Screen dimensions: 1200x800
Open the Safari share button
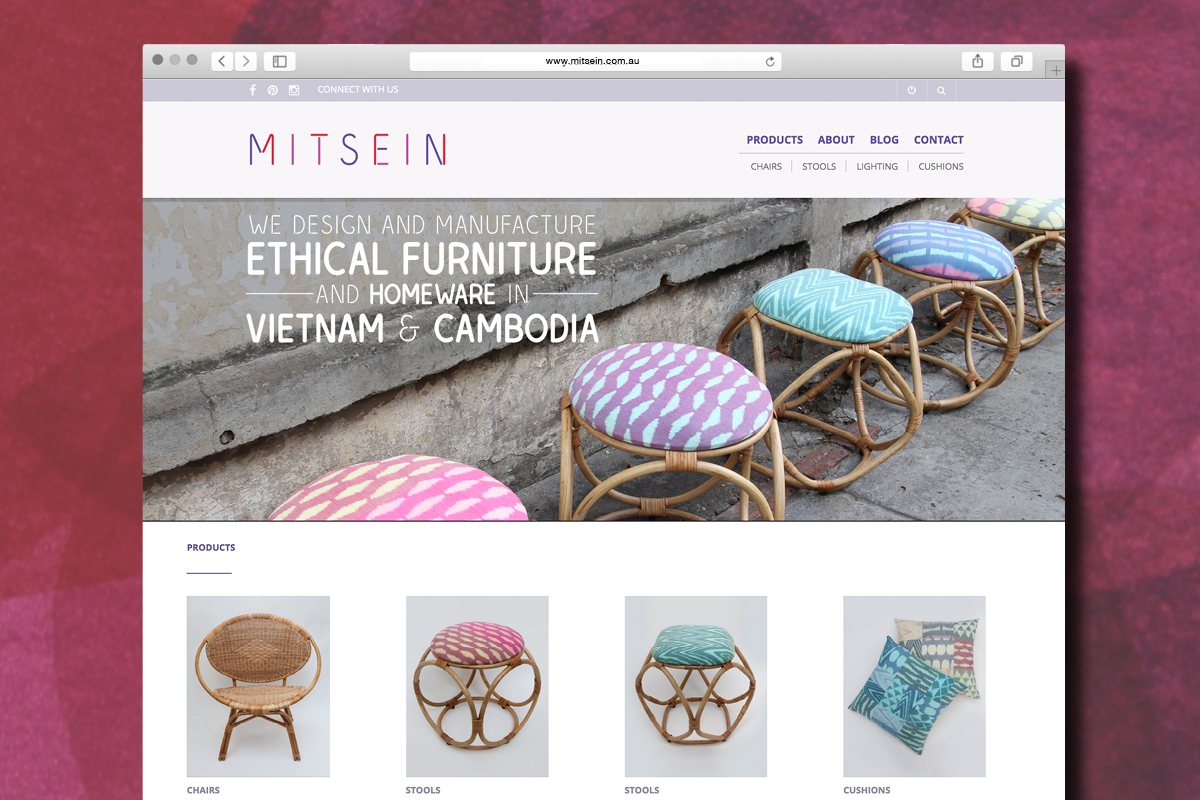click(x=977, y=61)
